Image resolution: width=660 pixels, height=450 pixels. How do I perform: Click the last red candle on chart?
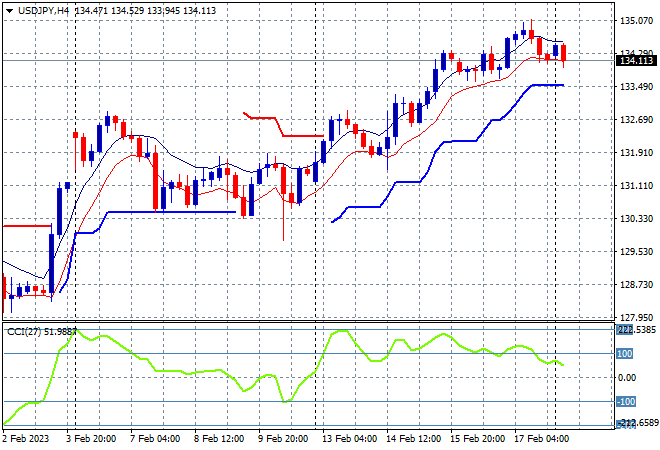tap(564, 53)
